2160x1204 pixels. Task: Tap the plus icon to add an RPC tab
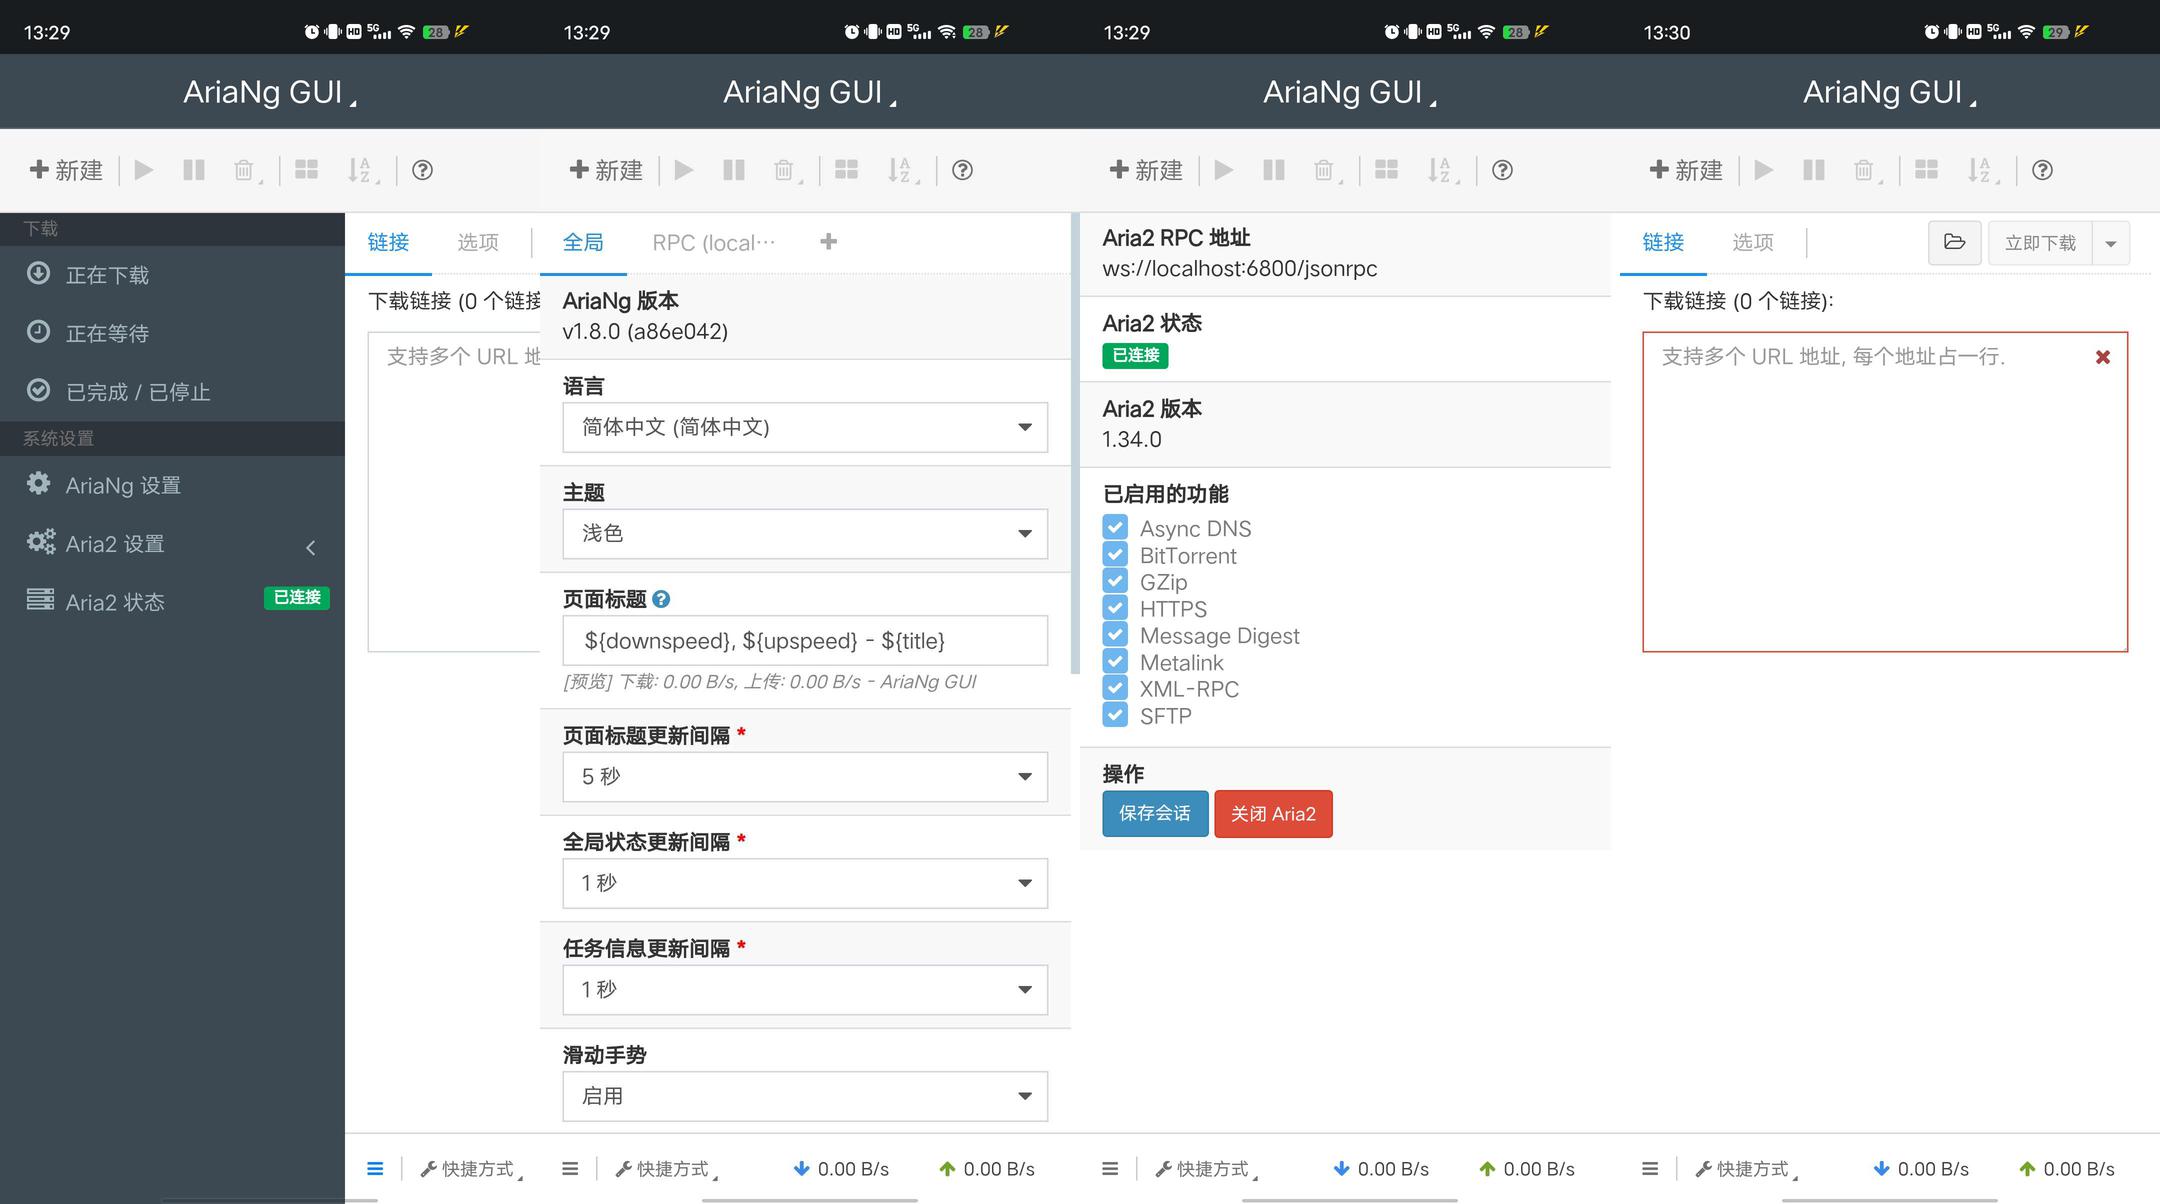coord(828,241)
